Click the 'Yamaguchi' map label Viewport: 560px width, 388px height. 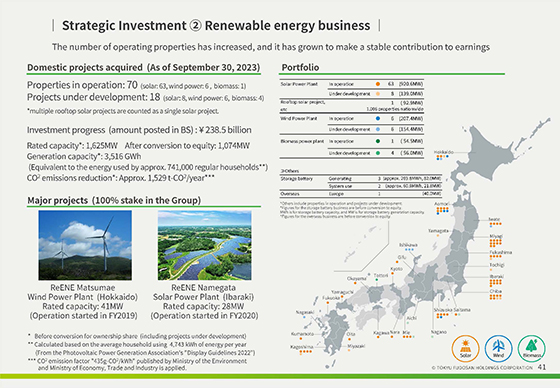tap(342, 292)
